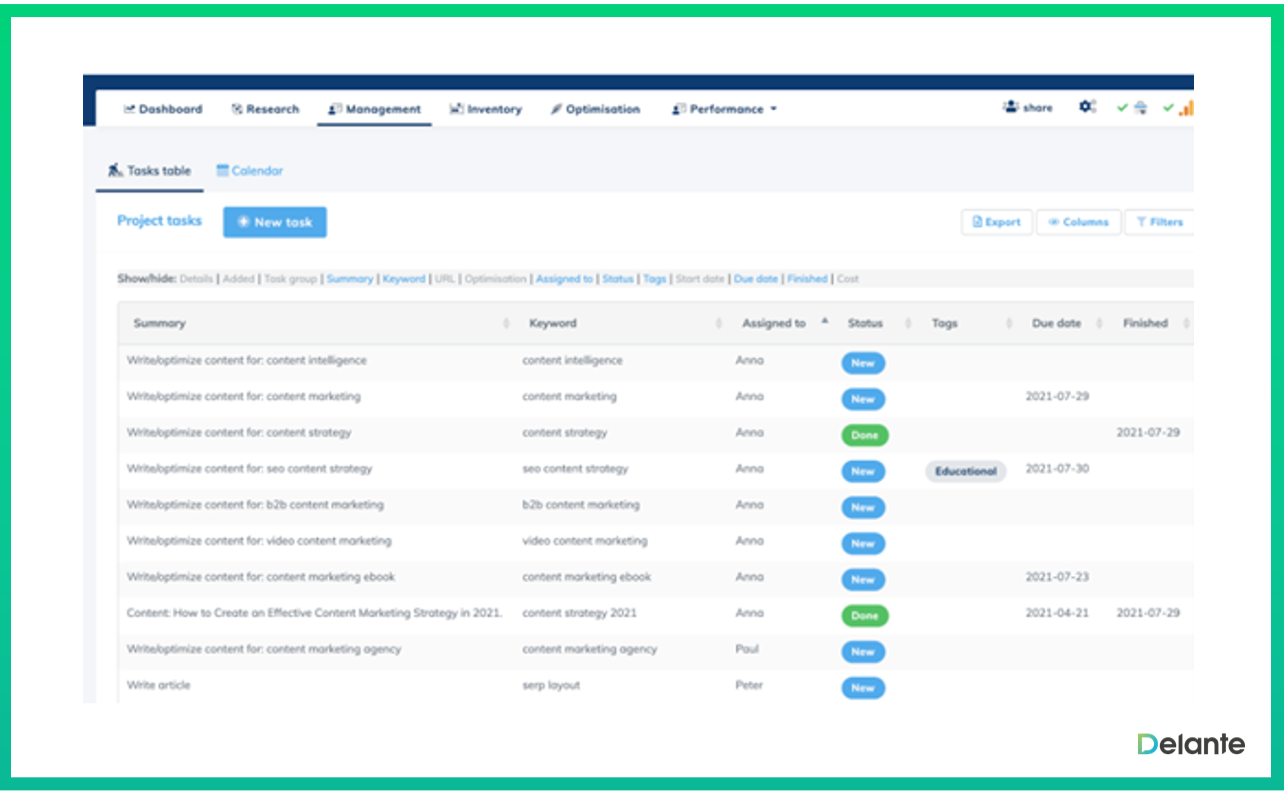Image resolution: width=1288 pixels, height=793 pixels.
Task: Toggle Due date in Show/hide row
Action: pos(756,279)
